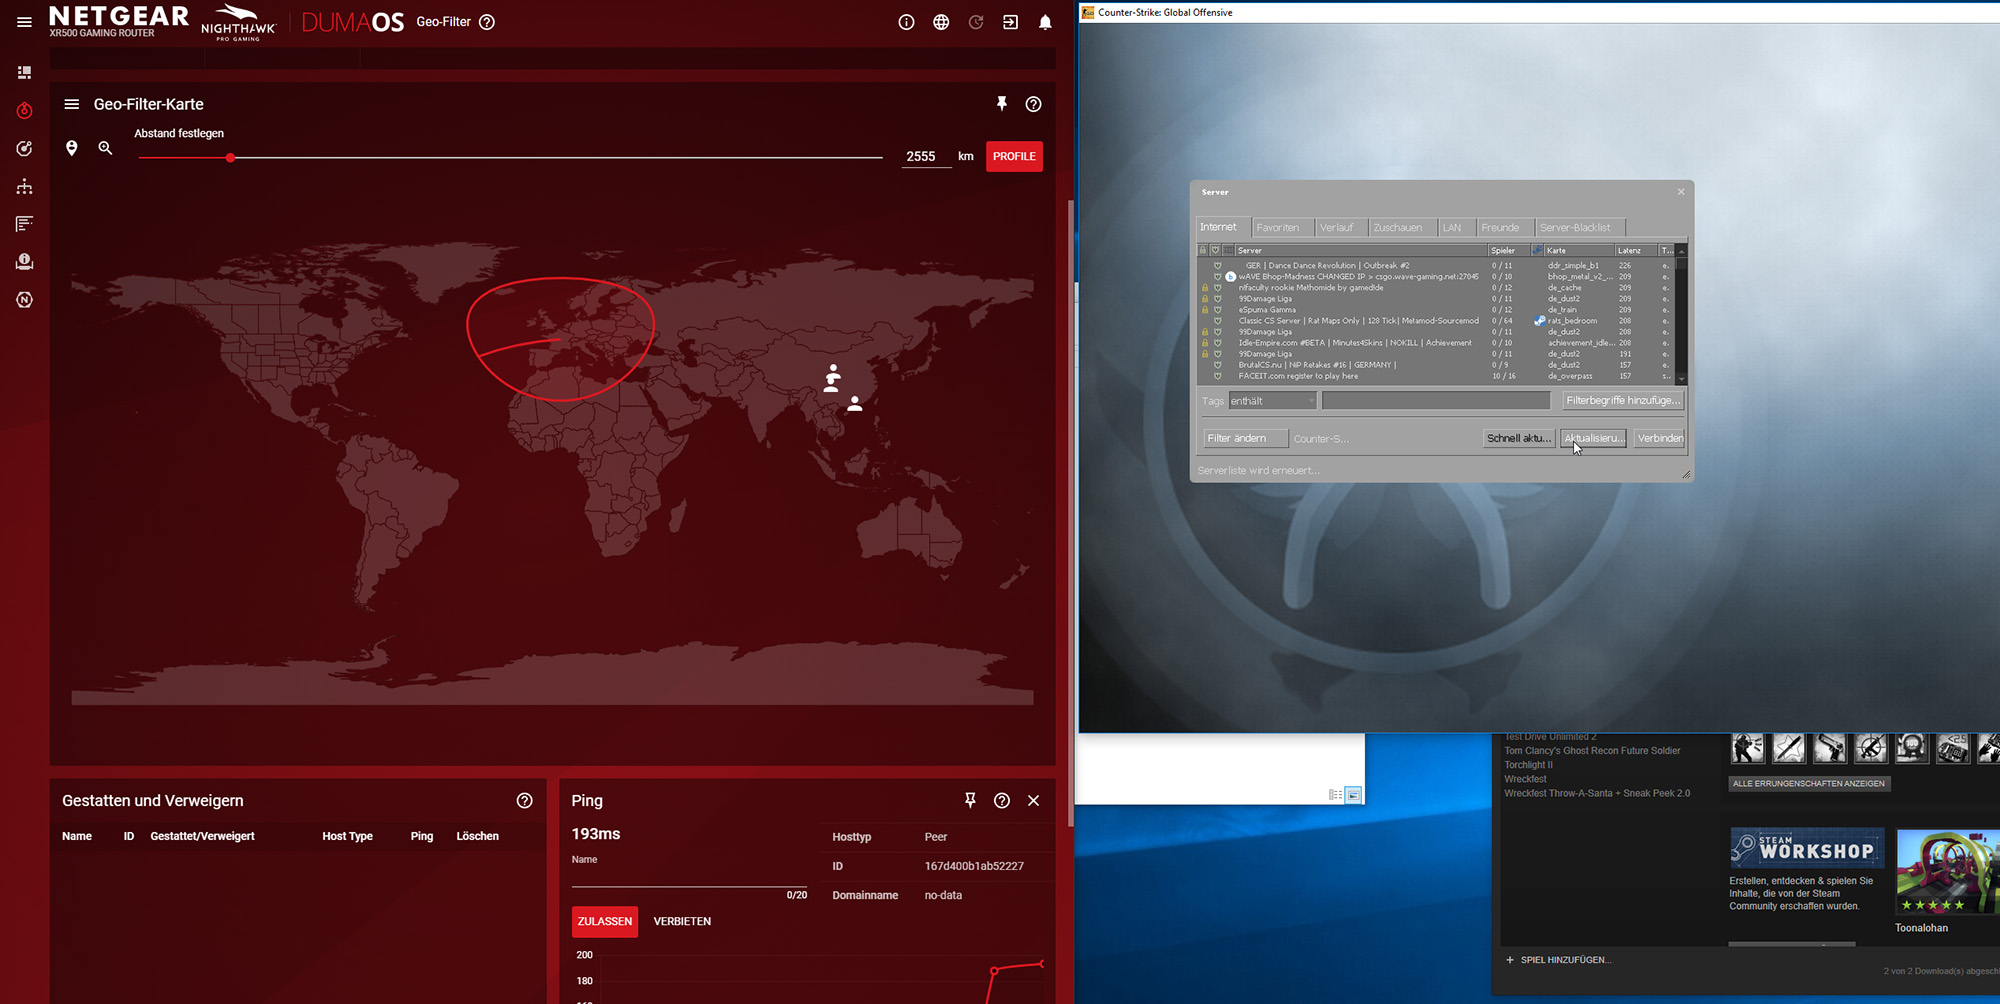Open the DumaOS main hamburger menu
This screenshot has width=2000, height=1004.
tap(24, 22)
